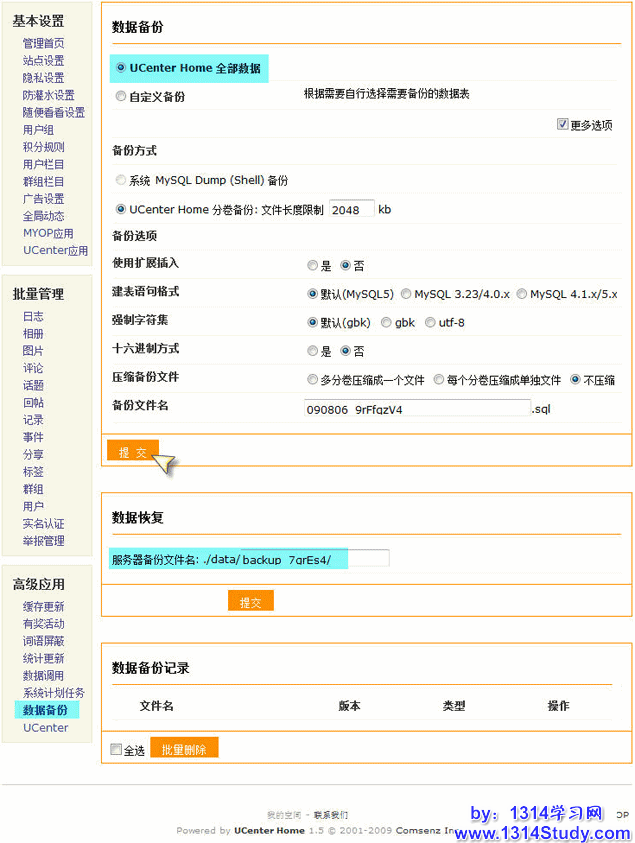Open 缓存更新 under 高级应用
The image size is (635, 843).
click(x=43, y=607)
